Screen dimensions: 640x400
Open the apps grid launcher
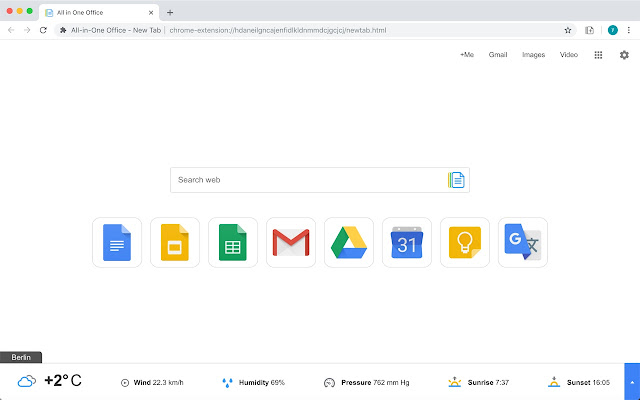(598, 55)
